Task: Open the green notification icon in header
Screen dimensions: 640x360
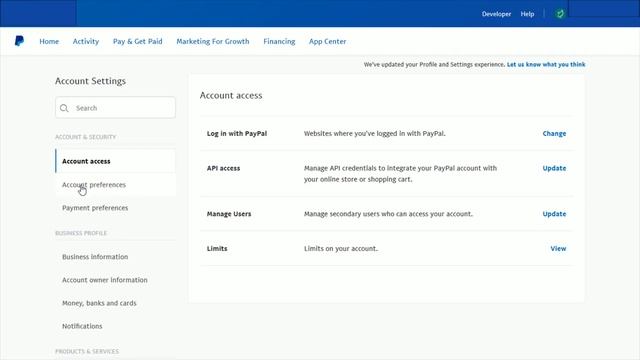Action: [560, 14]
